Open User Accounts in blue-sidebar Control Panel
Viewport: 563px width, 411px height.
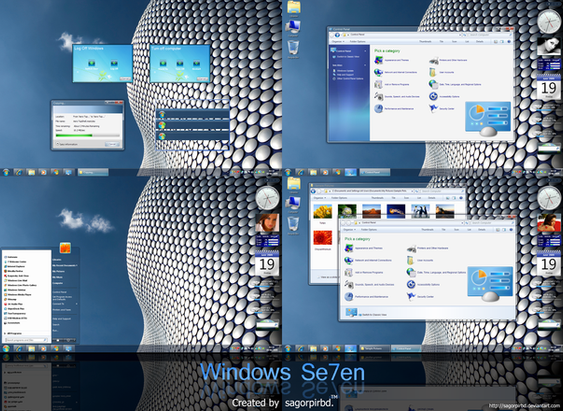click(442, 72)
